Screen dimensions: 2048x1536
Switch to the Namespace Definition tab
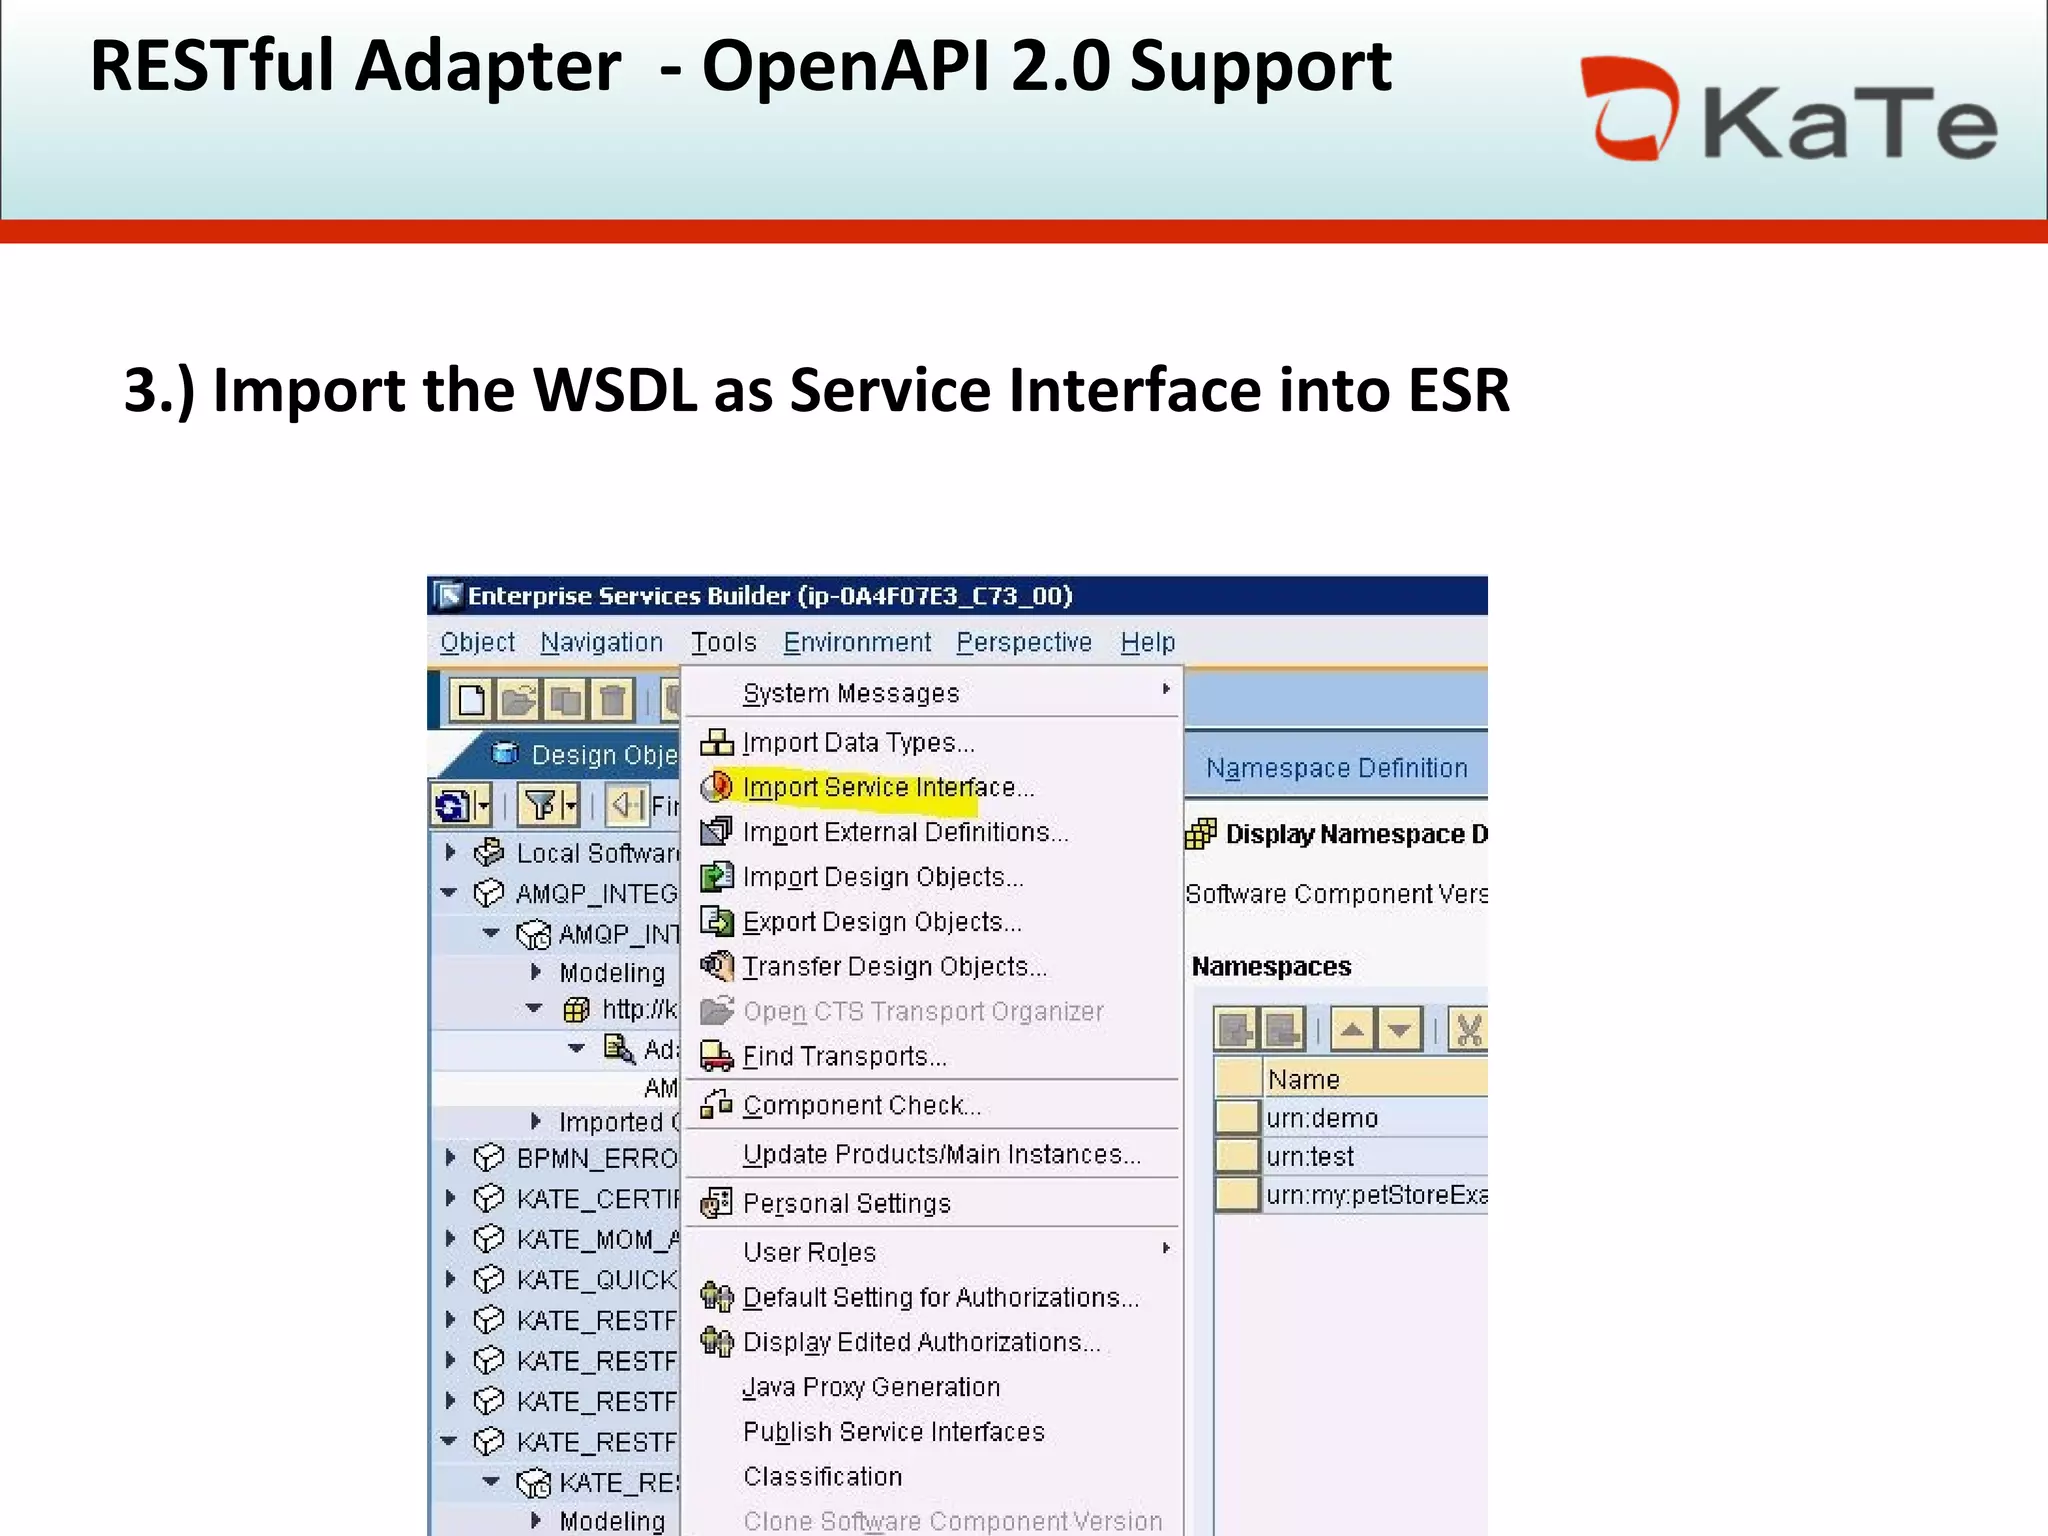click(1337, 768)
